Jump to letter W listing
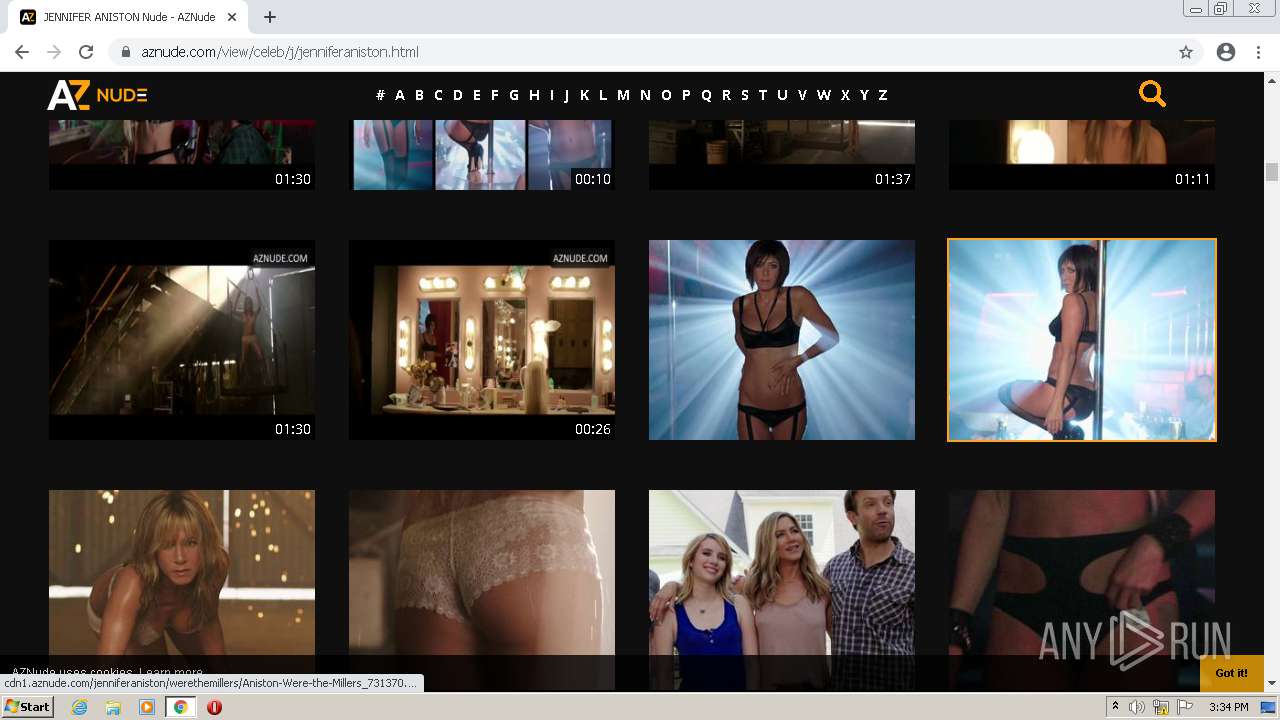Viewport: 1280px width, 720px height. coord(824,95)
